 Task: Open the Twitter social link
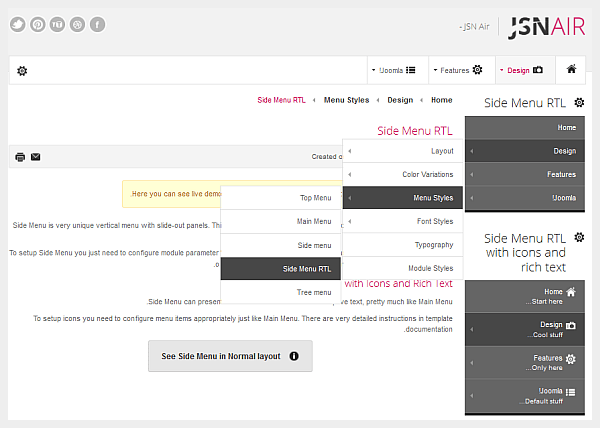coord(17,25)
